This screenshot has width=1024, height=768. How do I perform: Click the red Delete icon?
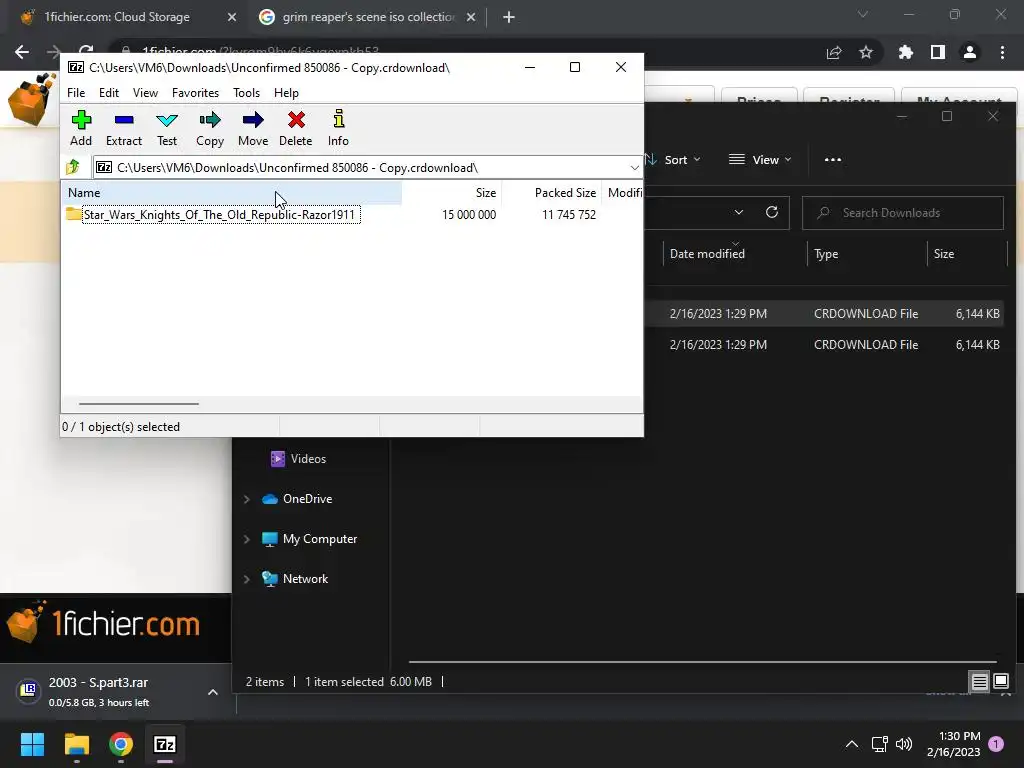tap(296, 128)
